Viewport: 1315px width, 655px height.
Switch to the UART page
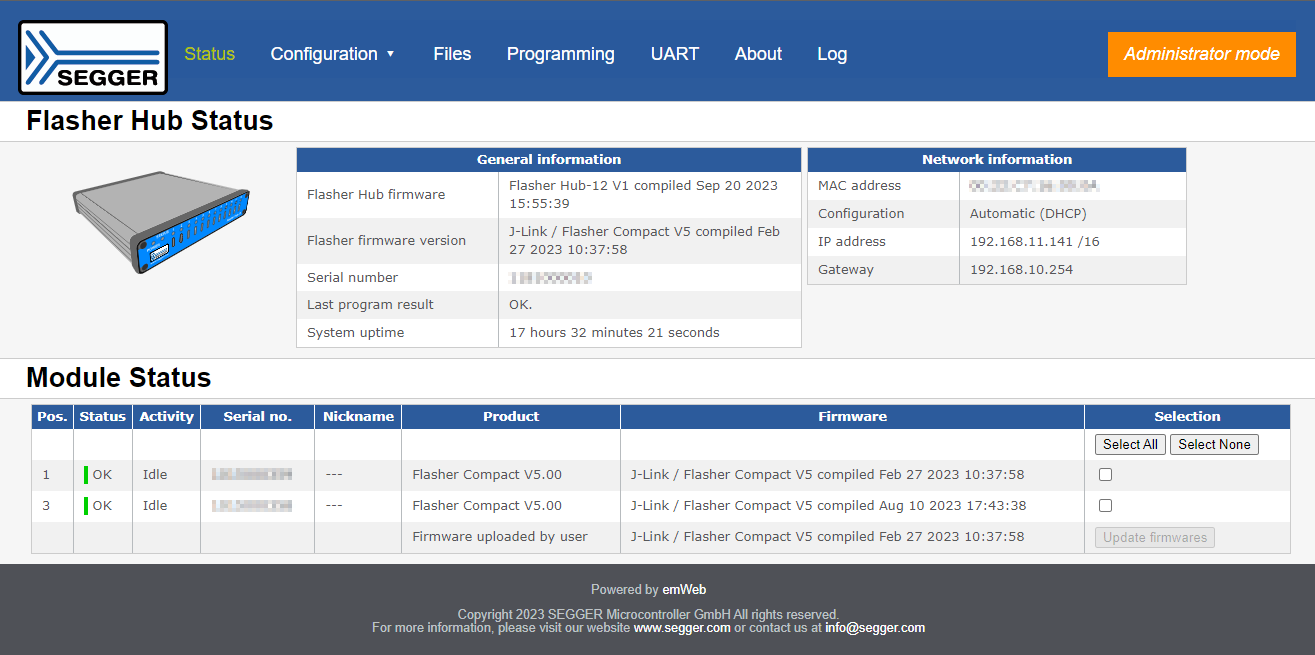[x=674, y=54]
